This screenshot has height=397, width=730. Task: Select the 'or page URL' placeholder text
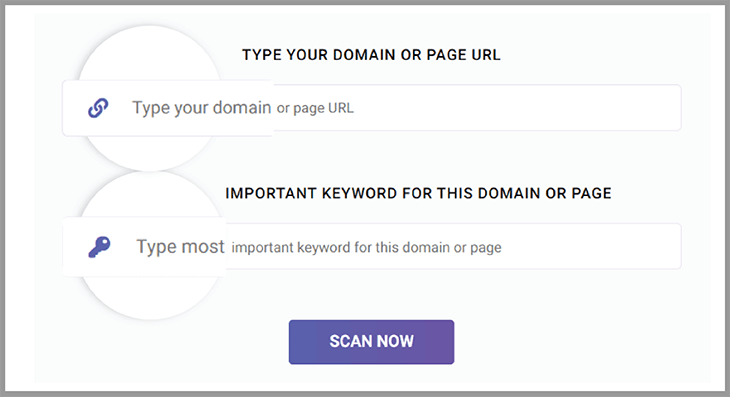tap(315, 108)
